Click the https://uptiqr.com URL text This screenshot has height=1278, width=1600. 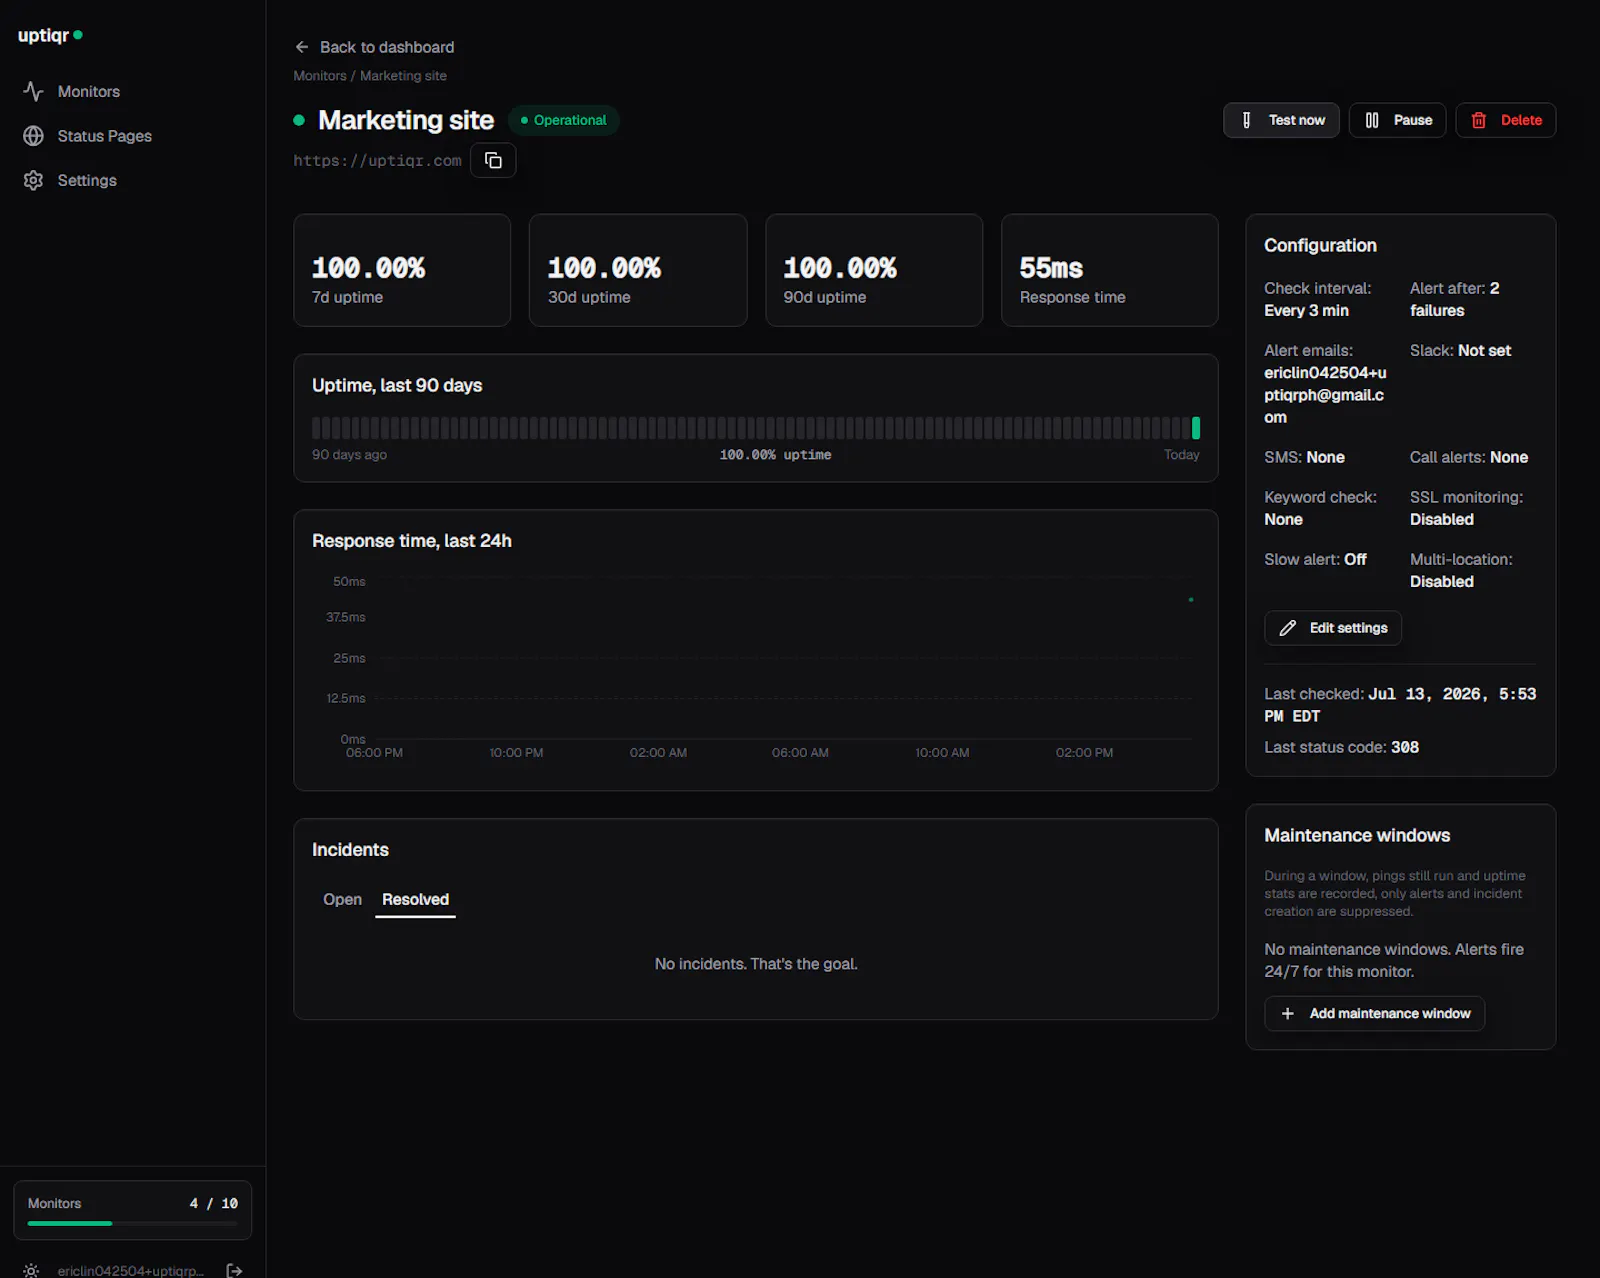377,161
